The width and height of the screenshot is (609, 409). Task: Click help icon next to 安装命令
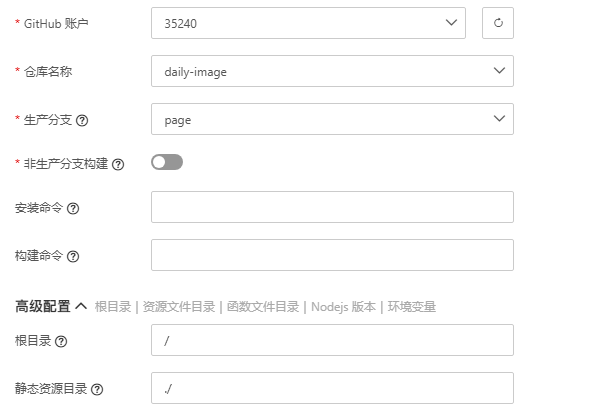tap(73, 209)
